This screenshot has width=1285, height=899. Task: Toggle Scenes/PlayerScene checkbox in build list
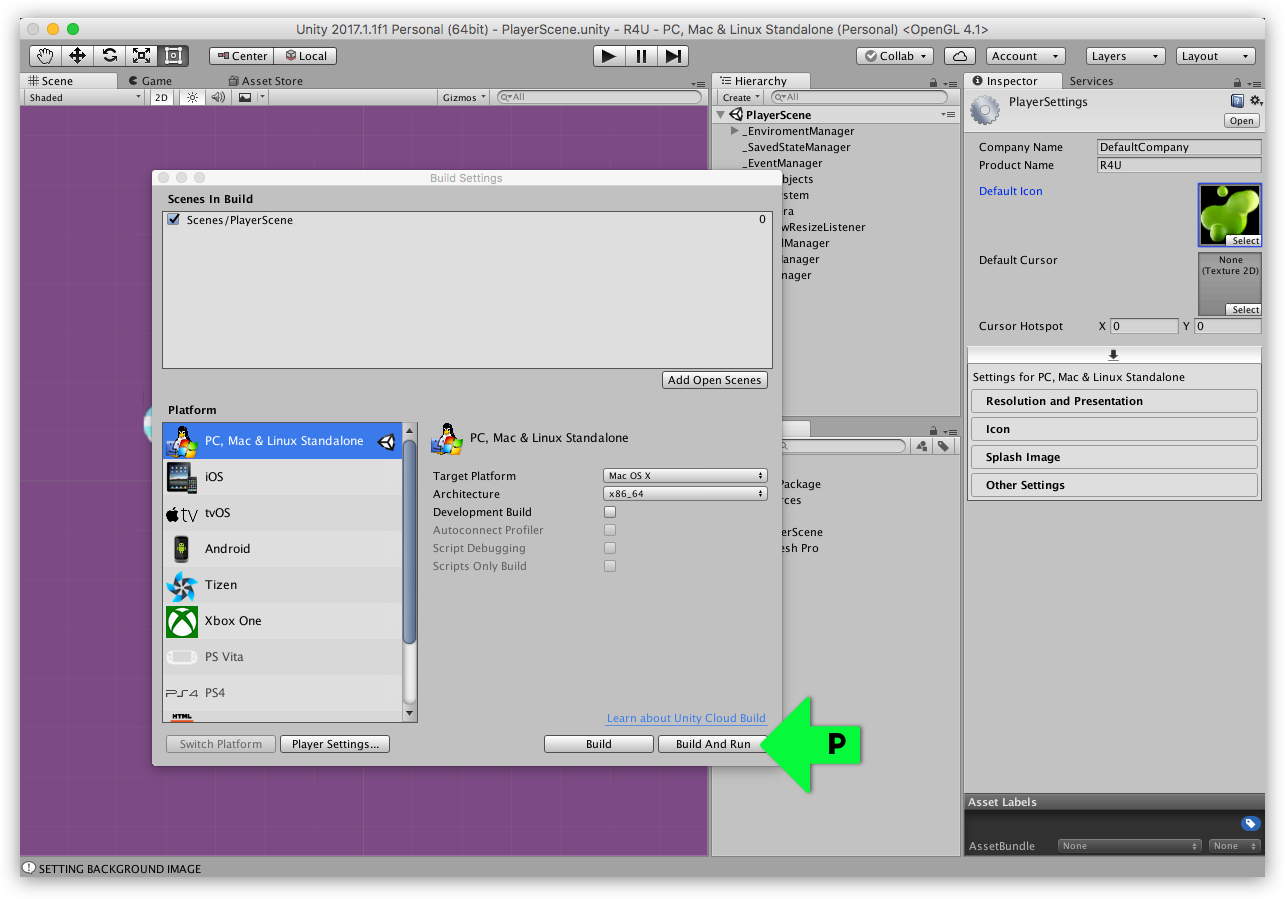point(174,219)
